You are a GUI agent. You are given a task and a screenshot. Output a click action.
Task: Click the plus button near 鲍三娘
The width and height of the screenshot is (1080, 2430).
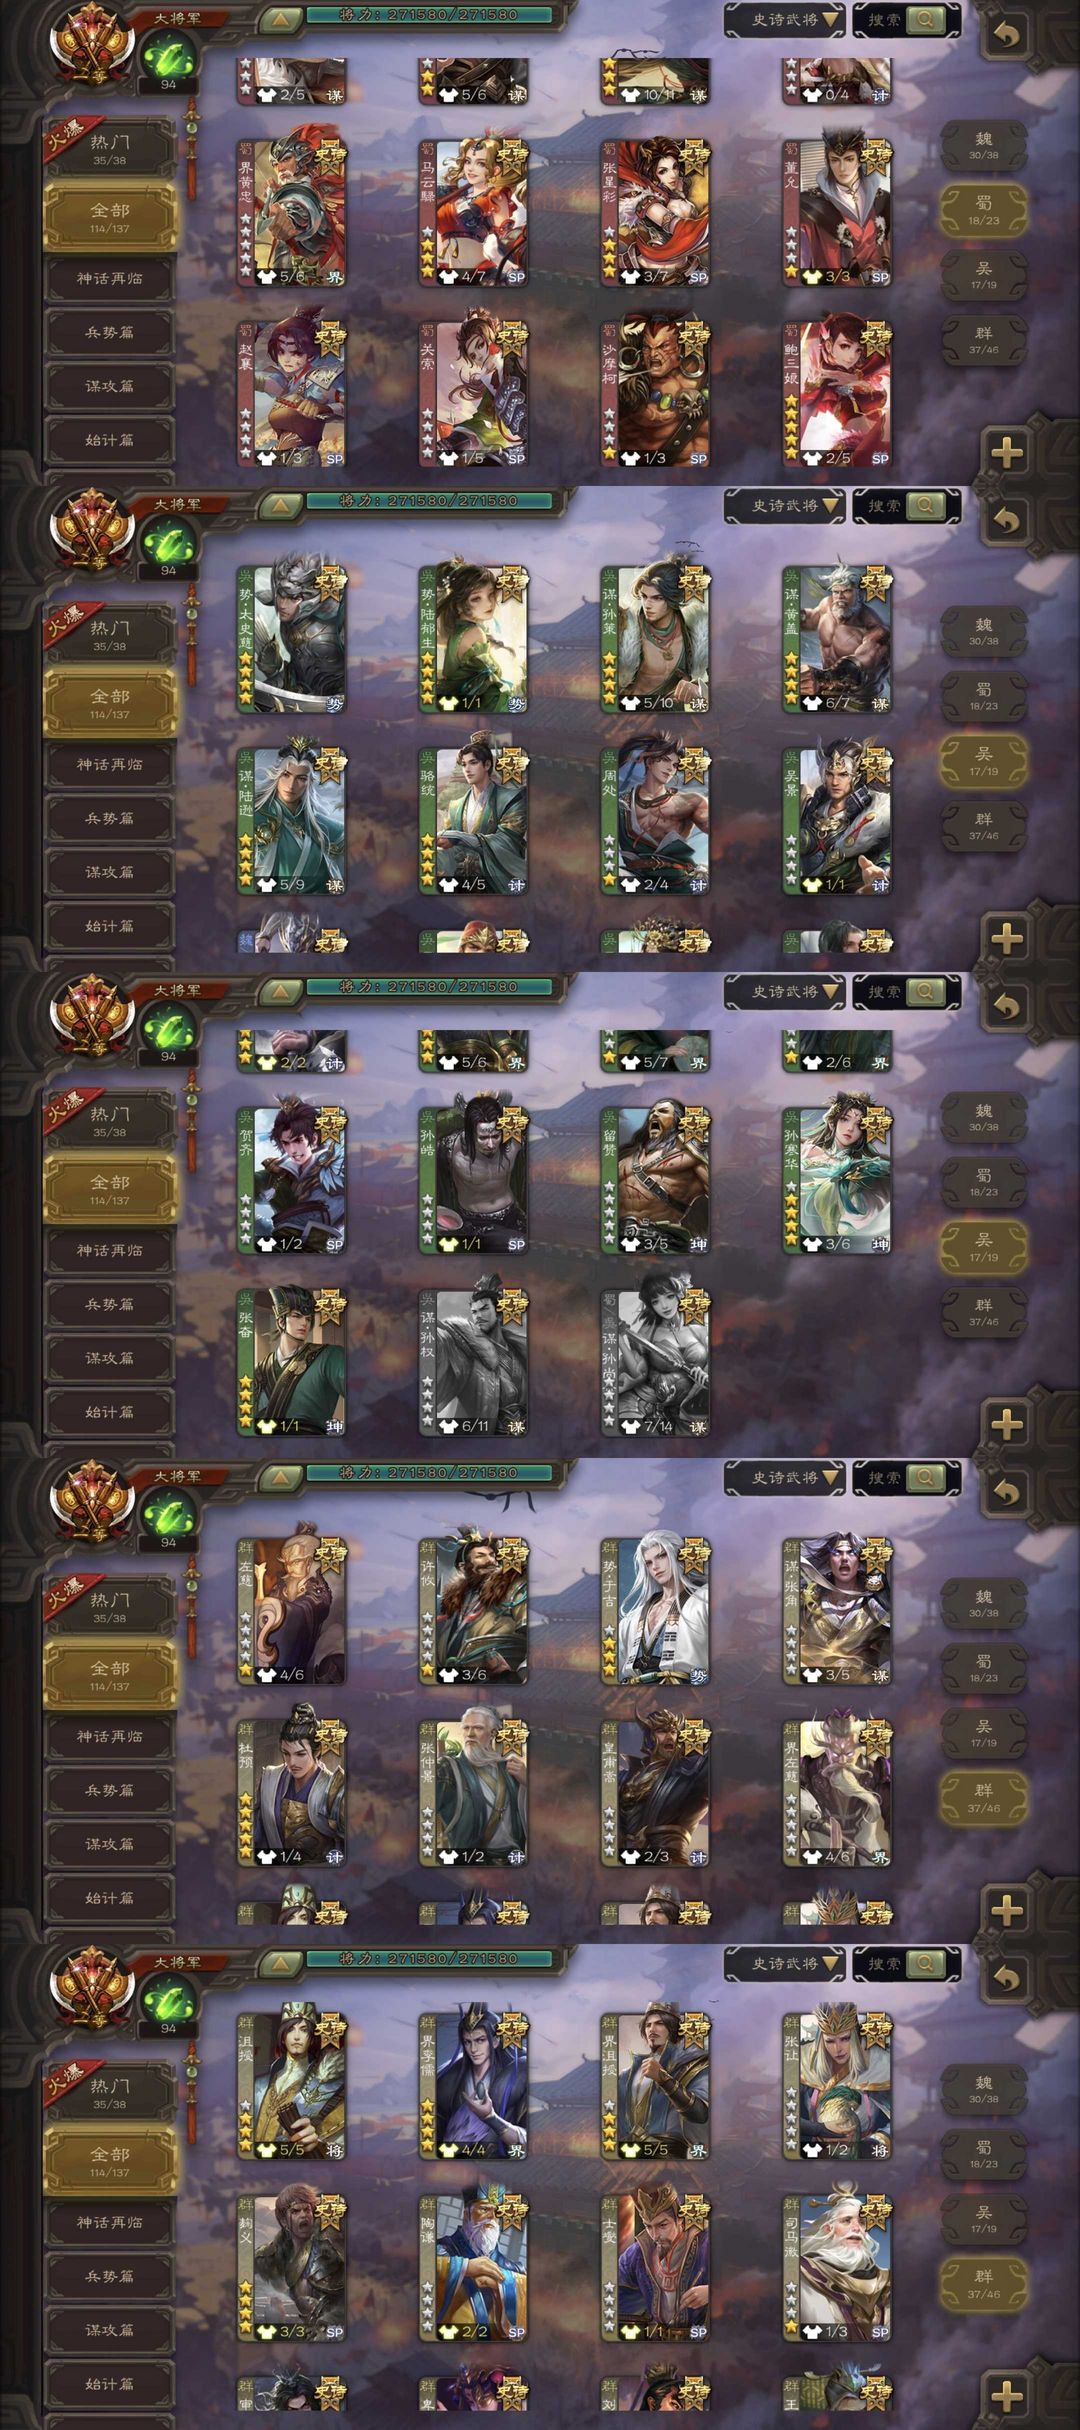1006,453
